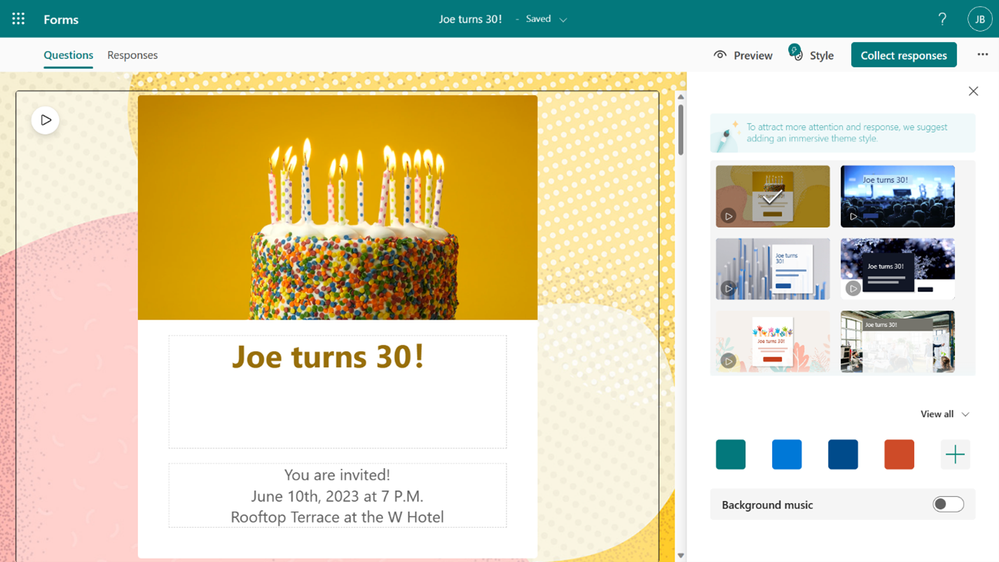Edit the "You are invited!" description box
Screen dimensions: 999x562
[338, 496]
